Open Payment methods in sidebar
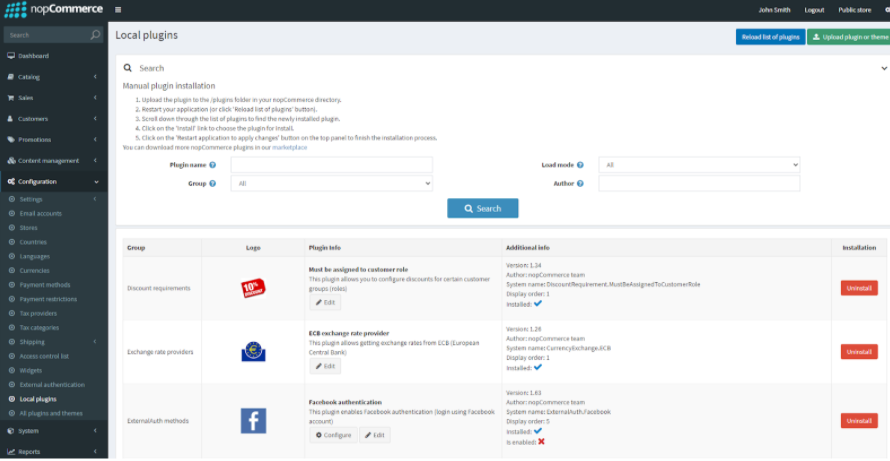This screenshot has width=890, height=461. 44,285
